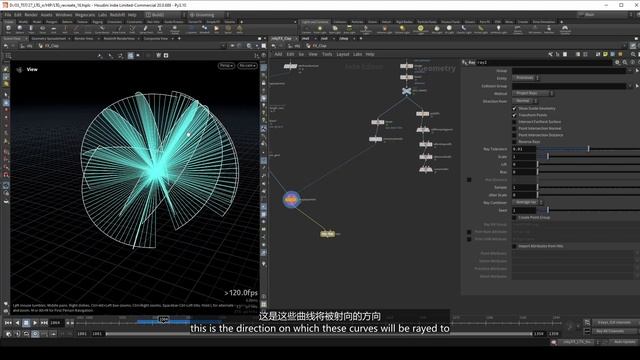Click the Group input field
The image size is (640, 360).
click(x=569, y=71)
